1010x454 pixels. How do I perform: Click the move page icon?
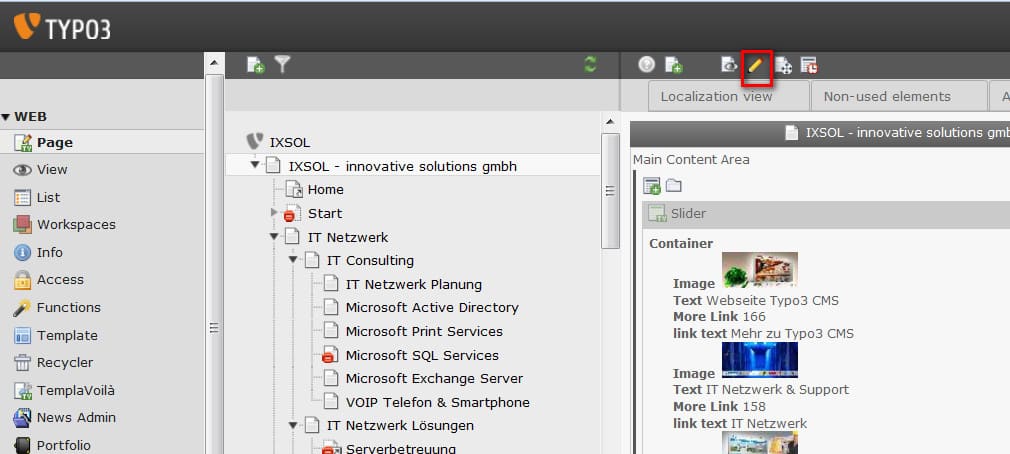point(783,65)
